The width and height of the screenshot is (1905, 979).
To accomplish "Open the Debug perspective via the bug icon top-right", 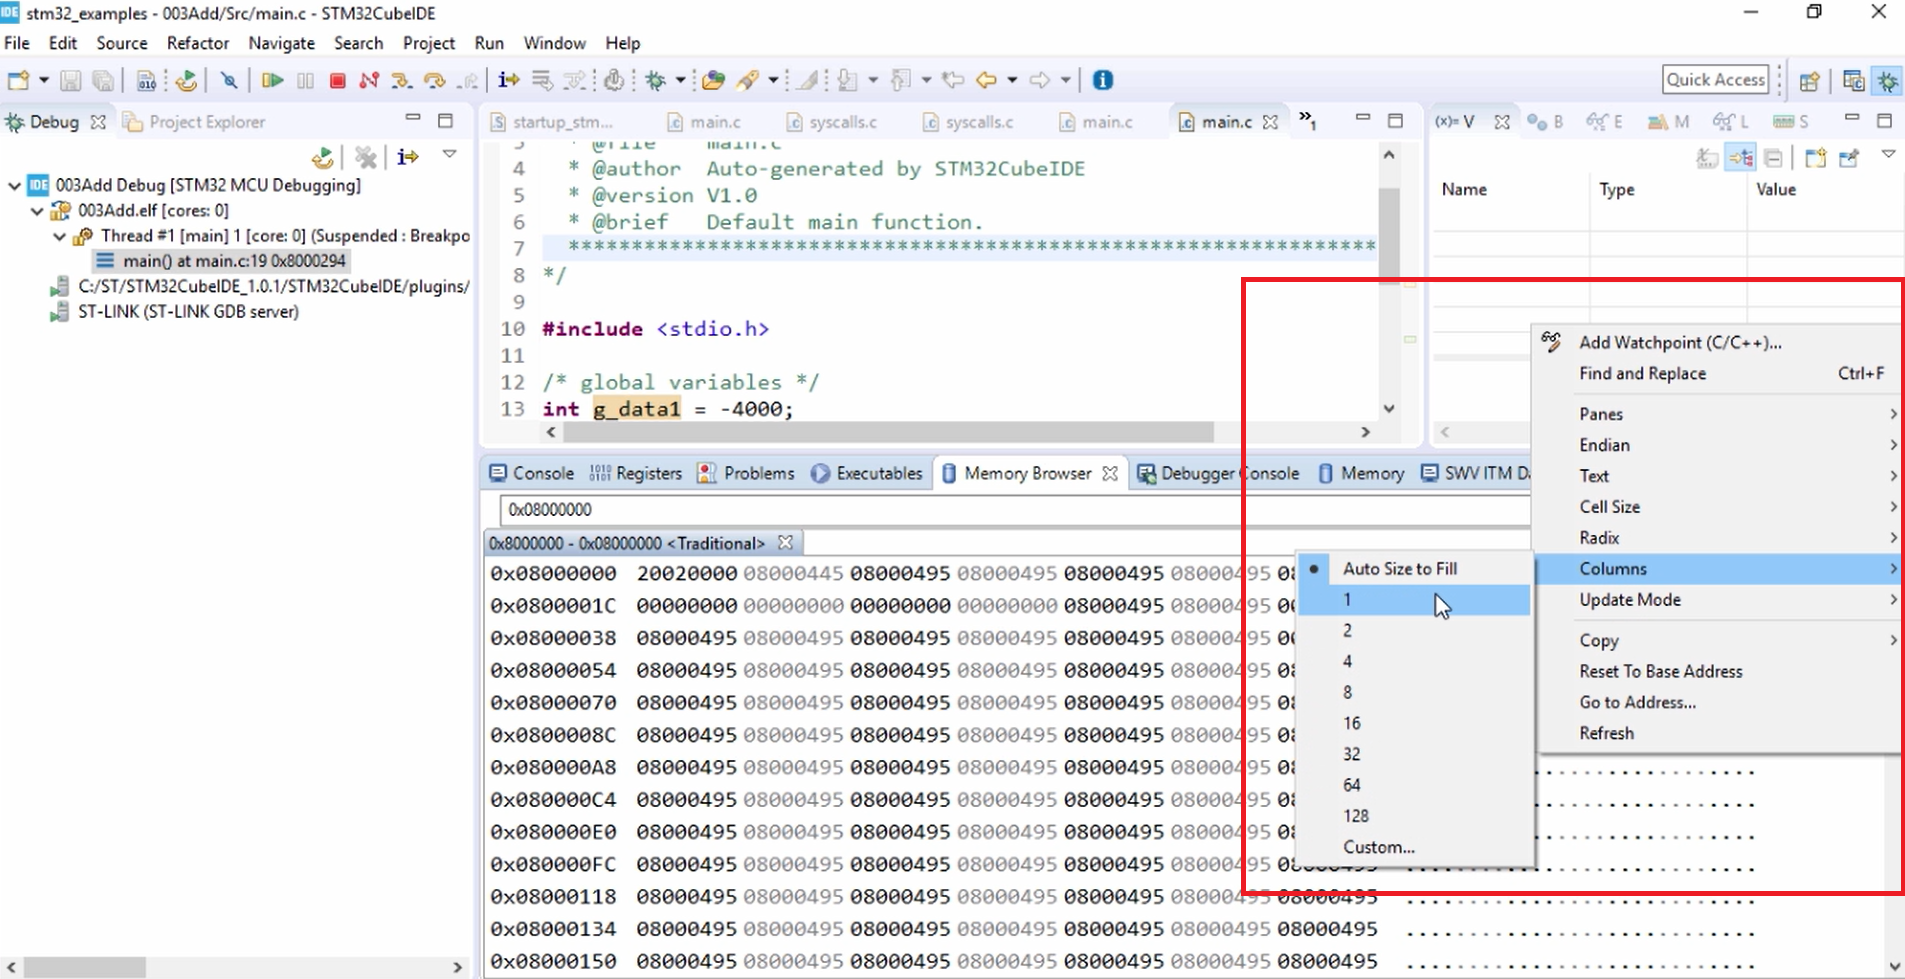I will coord(1887,80).
